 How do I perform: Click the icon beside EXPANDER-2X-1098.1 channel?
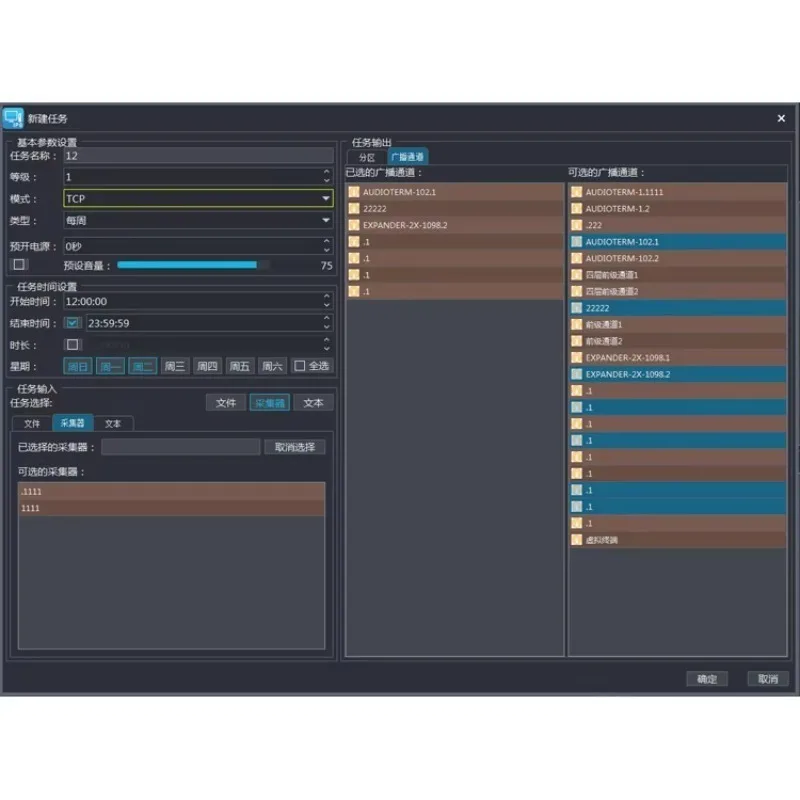(x=577, y=357)
